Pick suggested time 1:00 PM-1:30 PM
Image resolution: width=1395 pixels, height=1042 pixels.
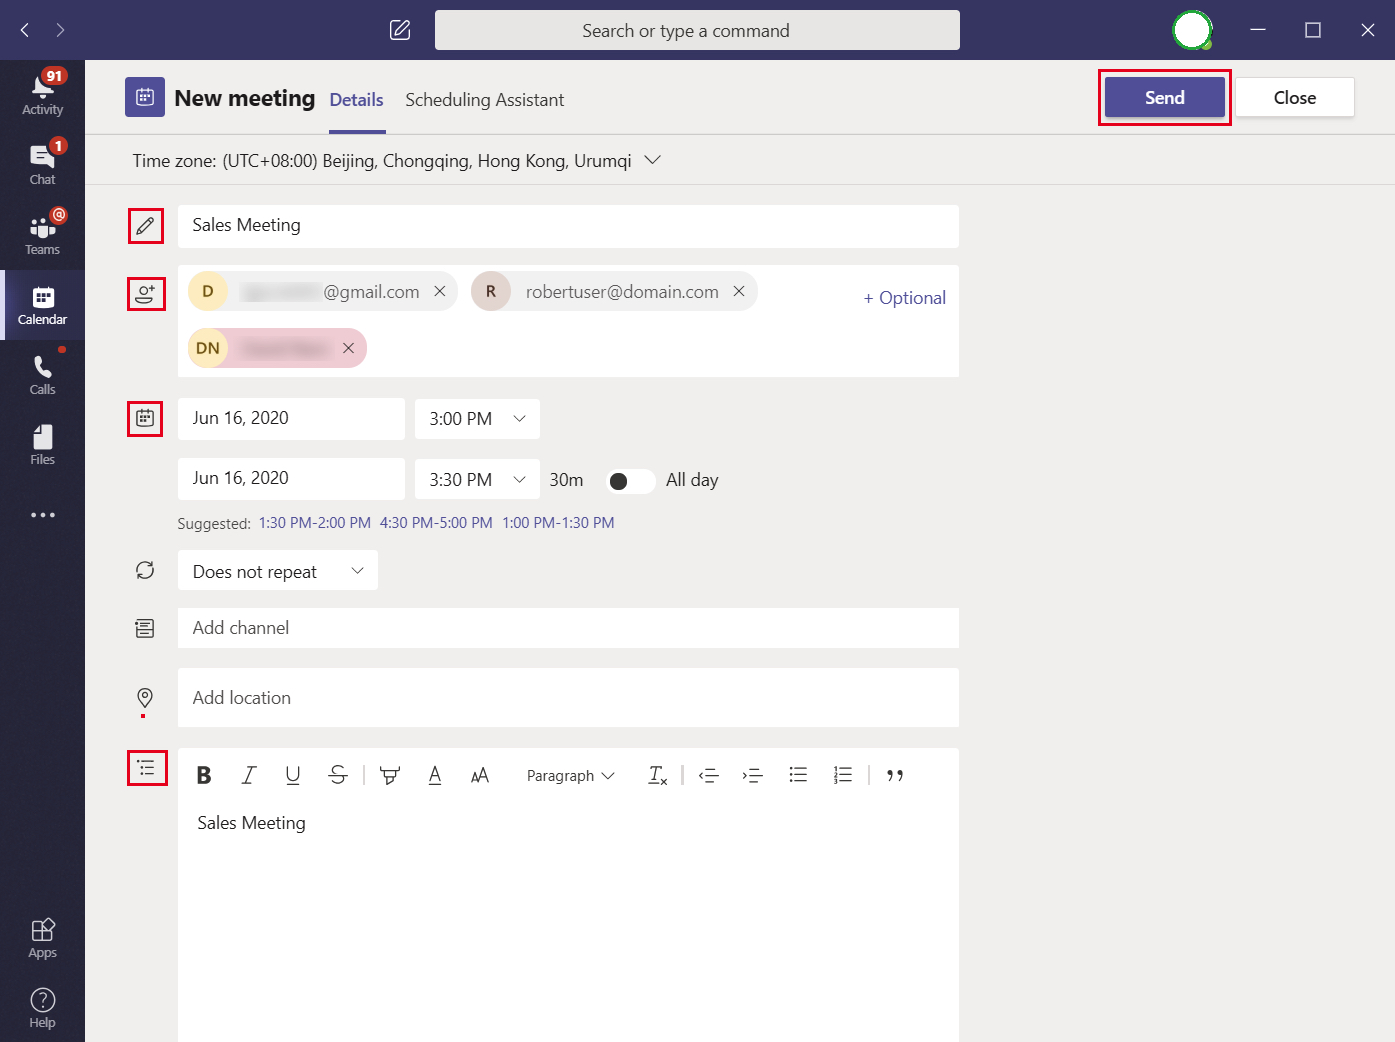pos(558,523)
